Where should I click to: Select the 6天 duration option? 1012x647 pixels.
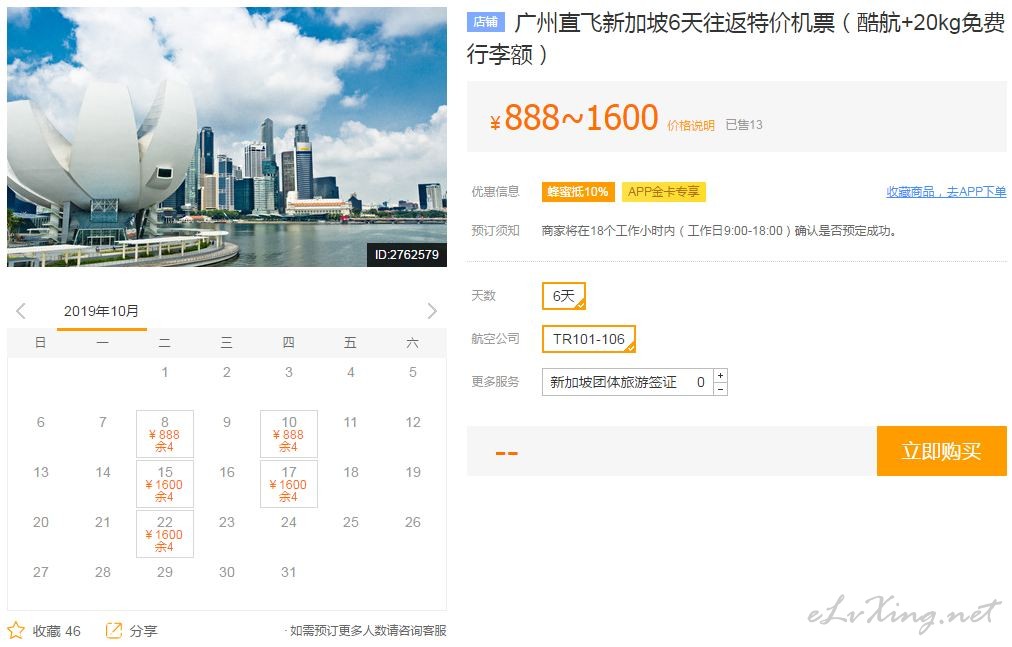coord(563,296)
